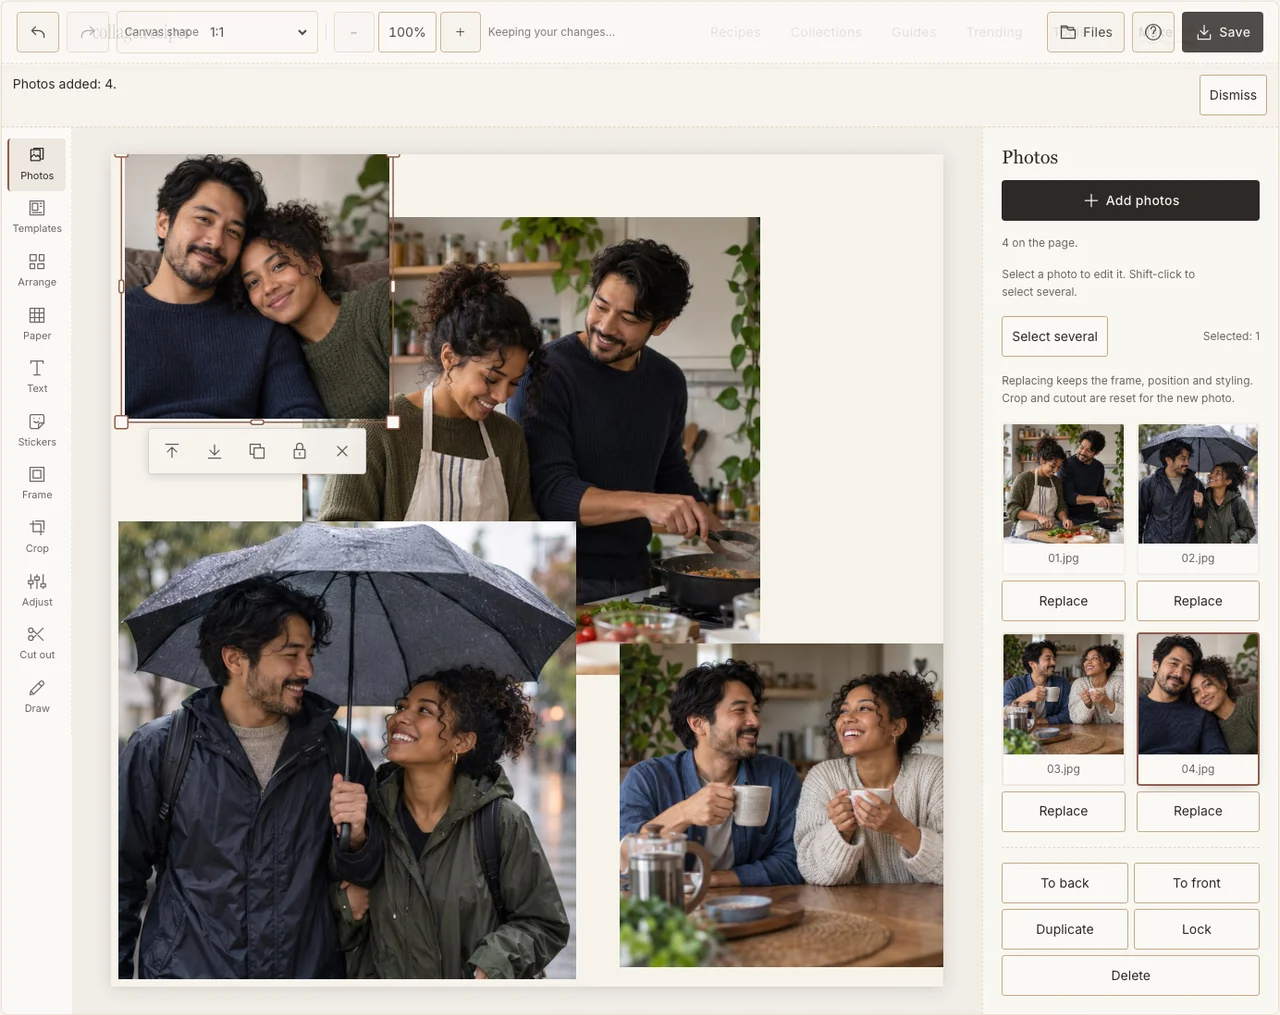Click the Save button
The height and width of the screenshot is (1015, 1280).
(x=1223, y=32)
